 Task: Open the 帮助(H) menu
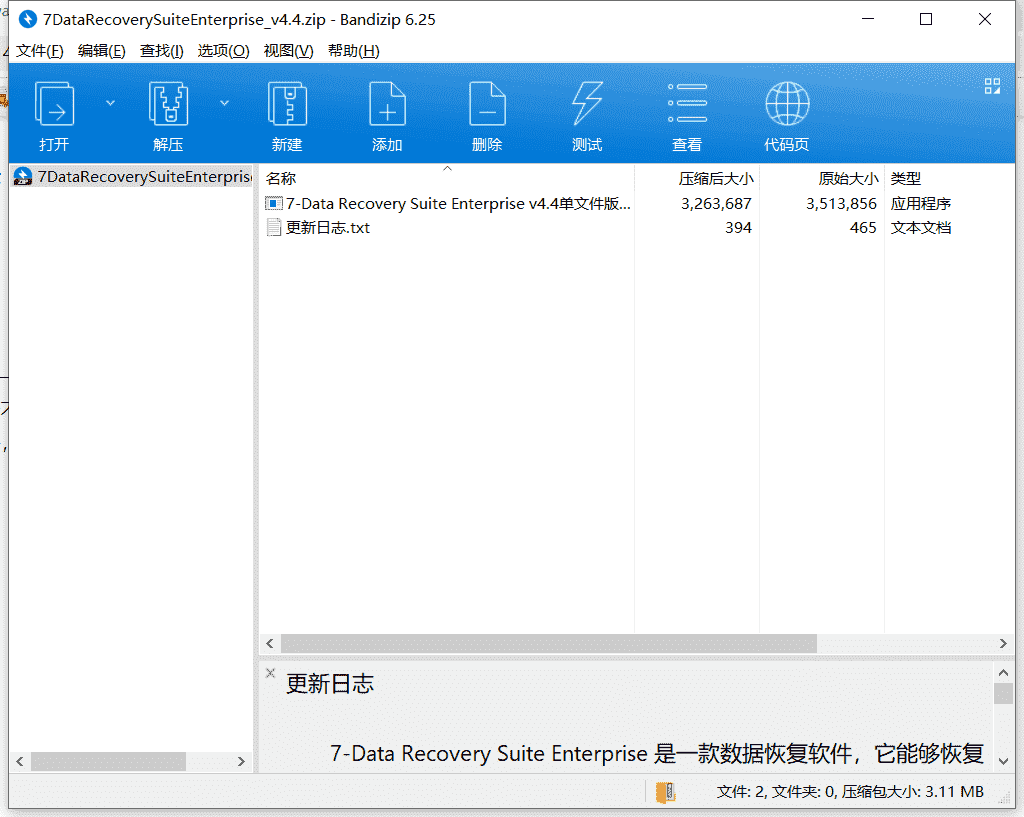pyautogui.click(x=353, y=51)
